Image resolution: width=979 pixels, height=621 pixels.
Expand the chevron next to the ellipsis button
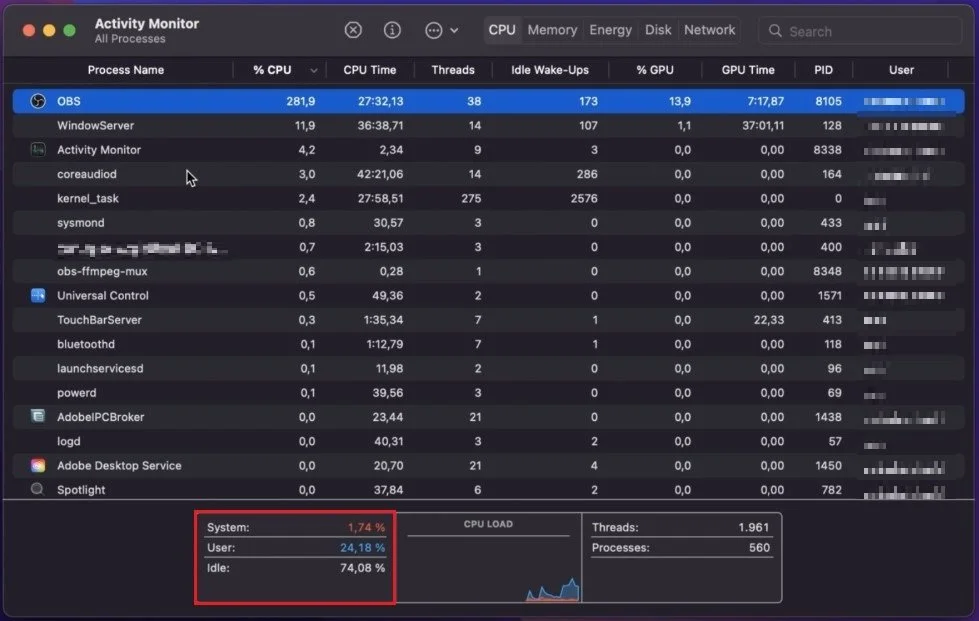[x=454, y=30]
